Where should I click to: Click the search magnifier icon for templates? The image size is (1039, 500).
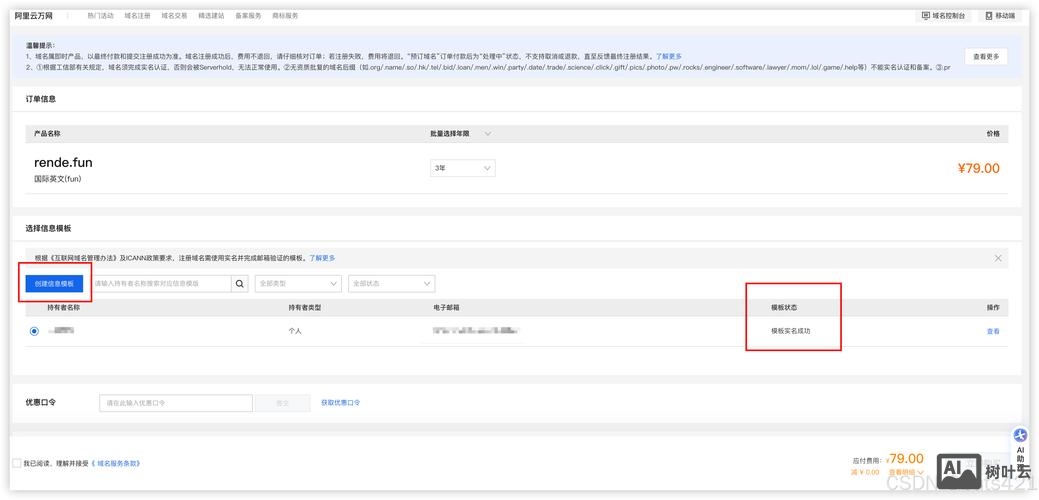coord(240,284)
